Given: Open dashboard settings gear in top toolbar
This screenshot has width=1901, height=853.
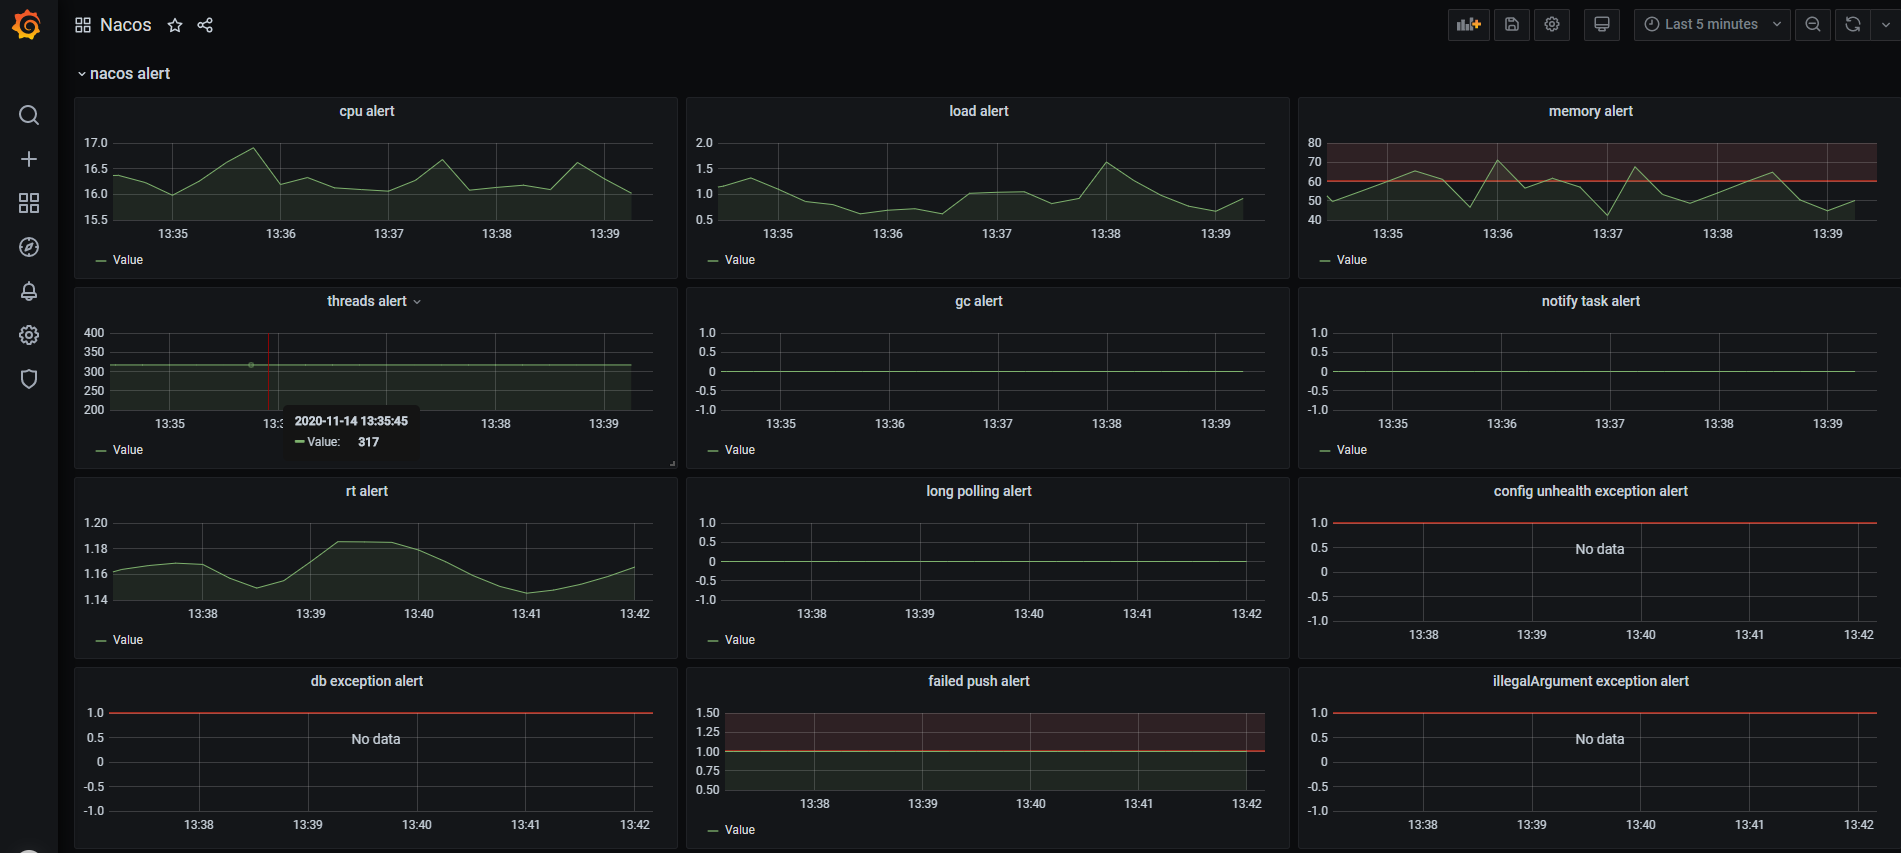Looking at the screenshot, I should [x=1552, y=25].
